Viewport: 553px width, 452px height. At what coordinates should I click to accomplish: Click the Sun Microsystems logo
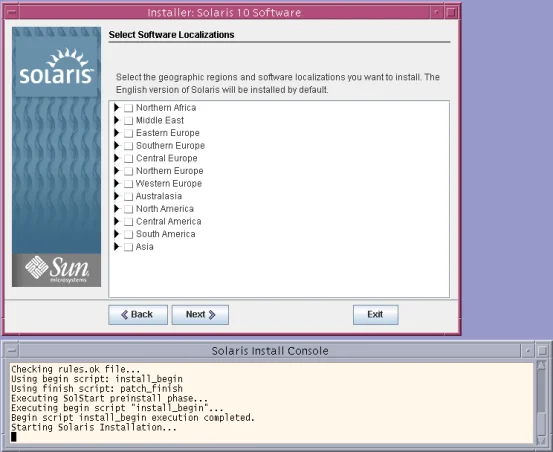pyautogui.click(x=56, y=270)
